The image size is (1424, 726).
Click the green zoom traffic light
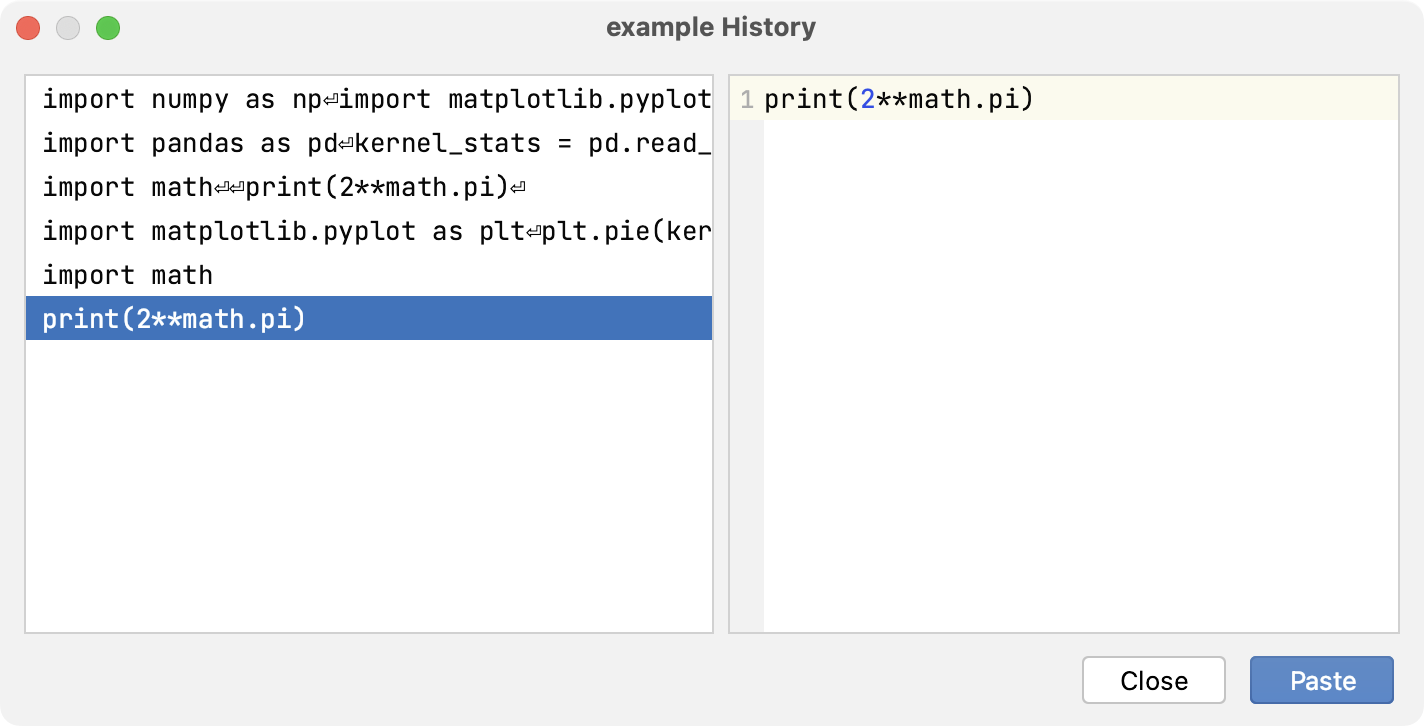pyautogui.click(x=108, y=27)
